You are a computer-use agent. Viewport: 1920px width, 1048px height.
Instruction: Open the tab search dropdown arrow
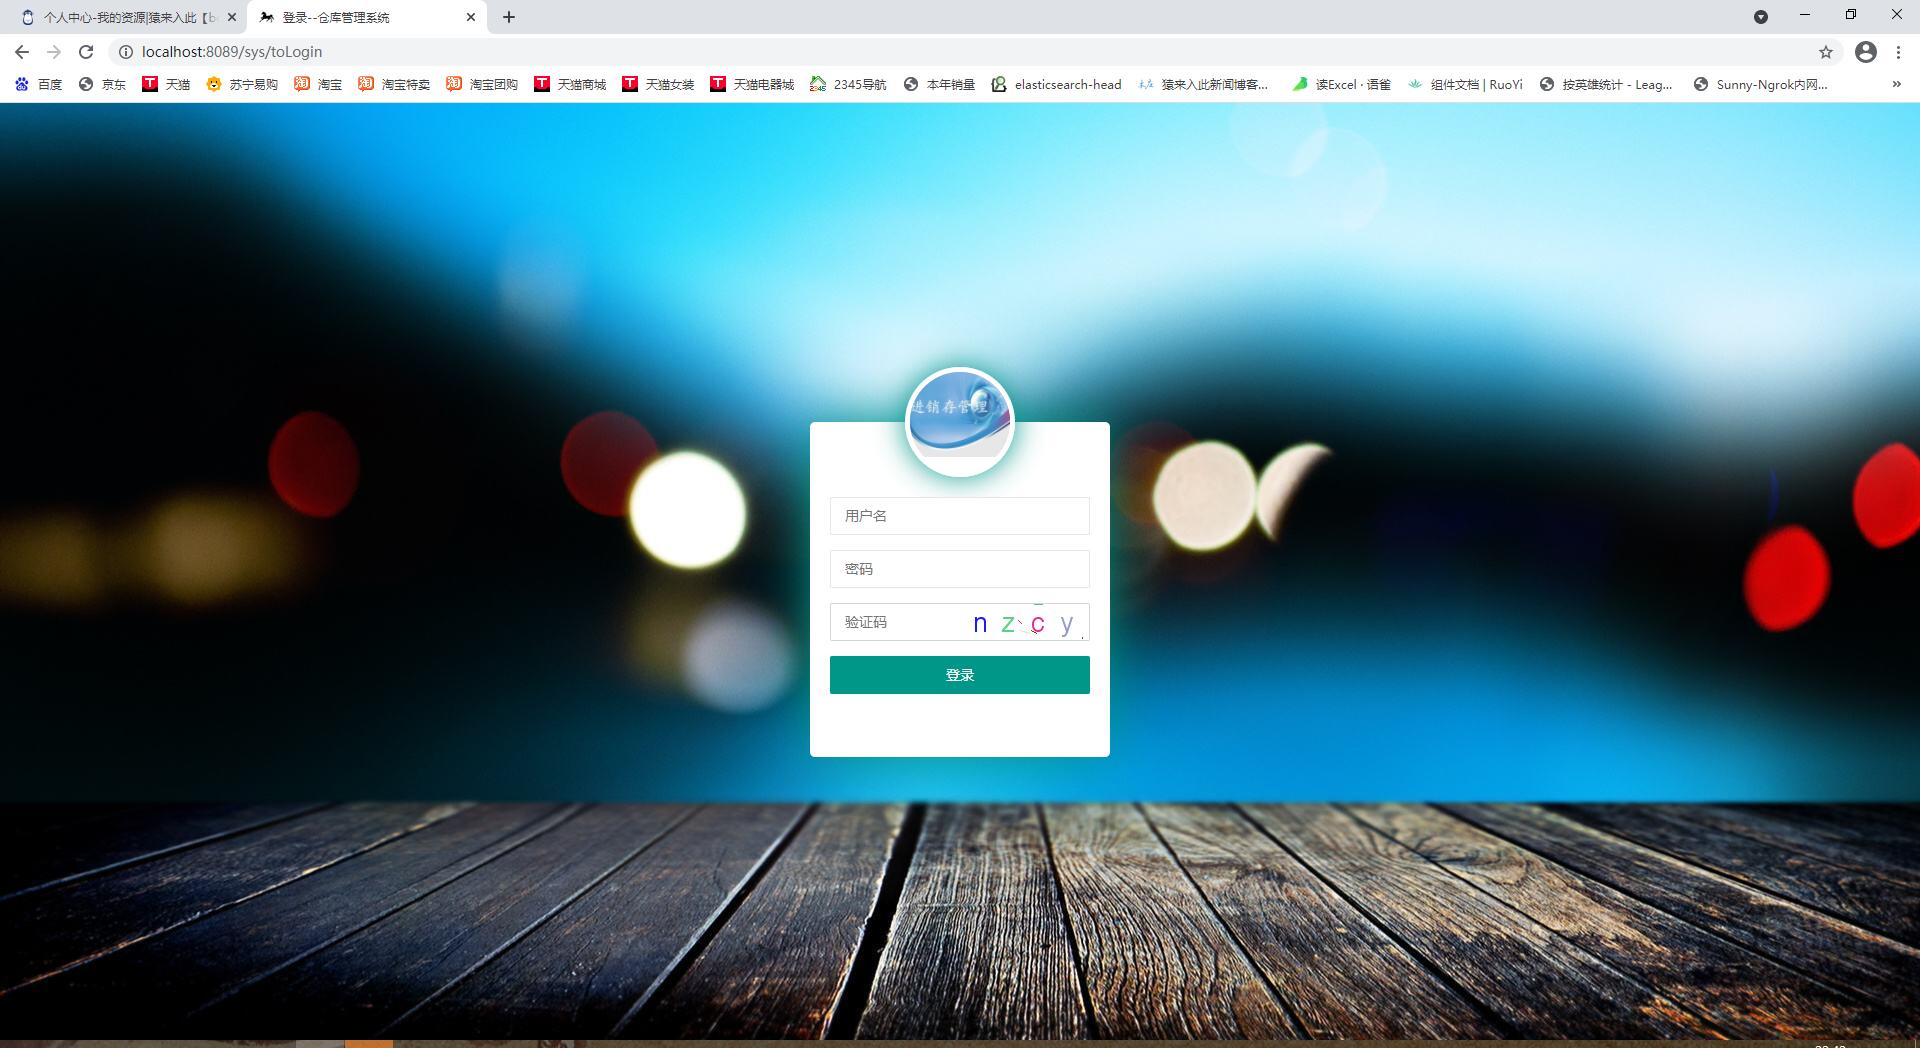point(1761,17)
